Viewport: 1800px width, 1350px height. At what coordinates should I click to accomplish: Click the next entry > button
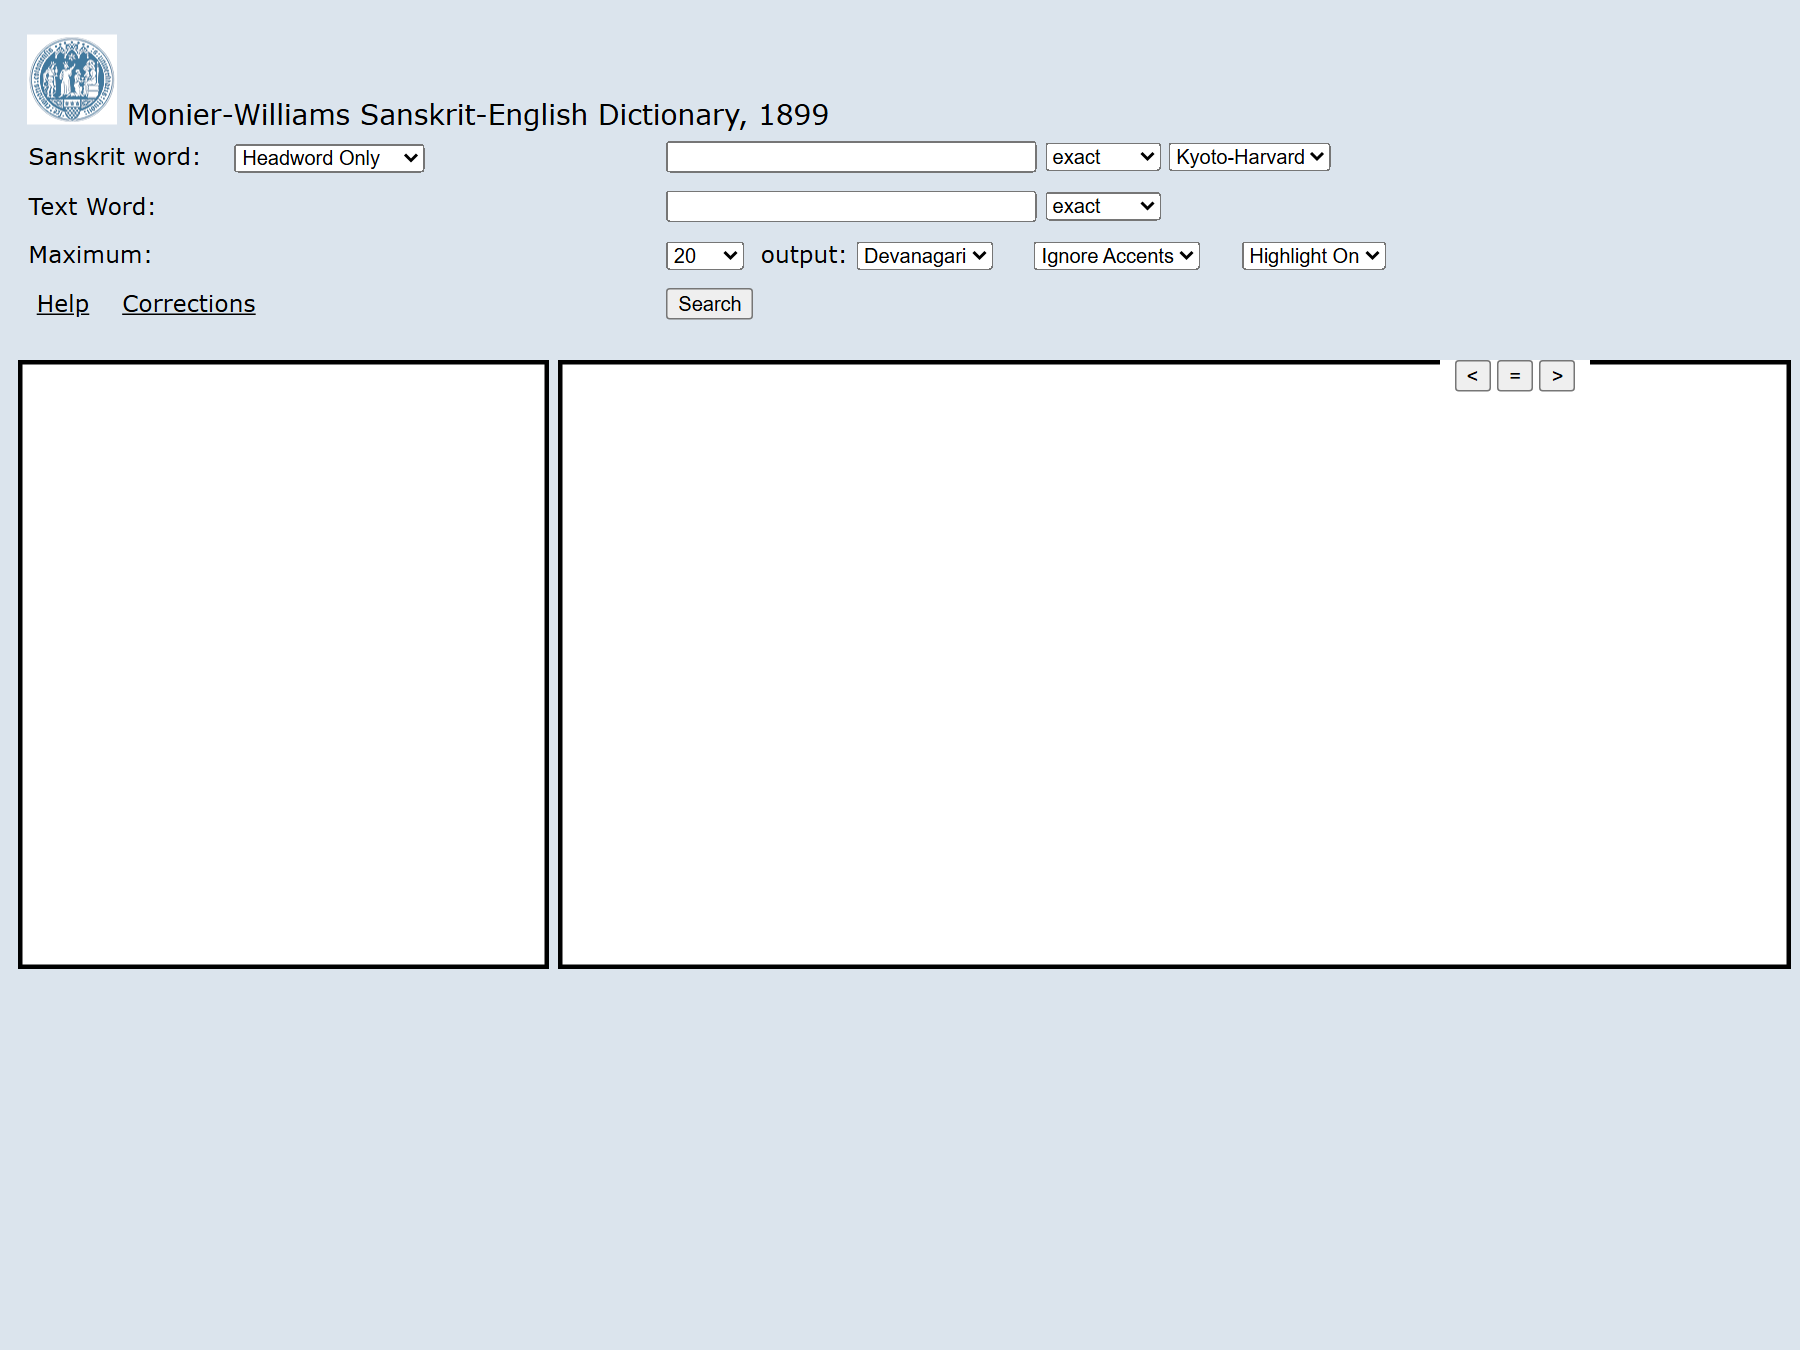(1557, 376)
